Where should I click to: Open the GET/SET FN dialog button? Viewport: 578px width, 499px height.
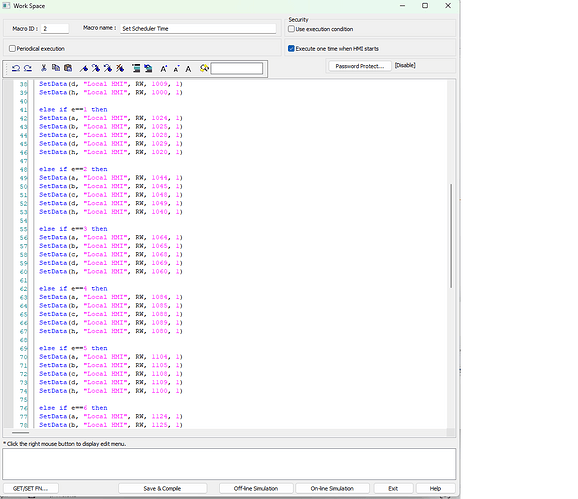pyautogui.click(x=30, y=488)
